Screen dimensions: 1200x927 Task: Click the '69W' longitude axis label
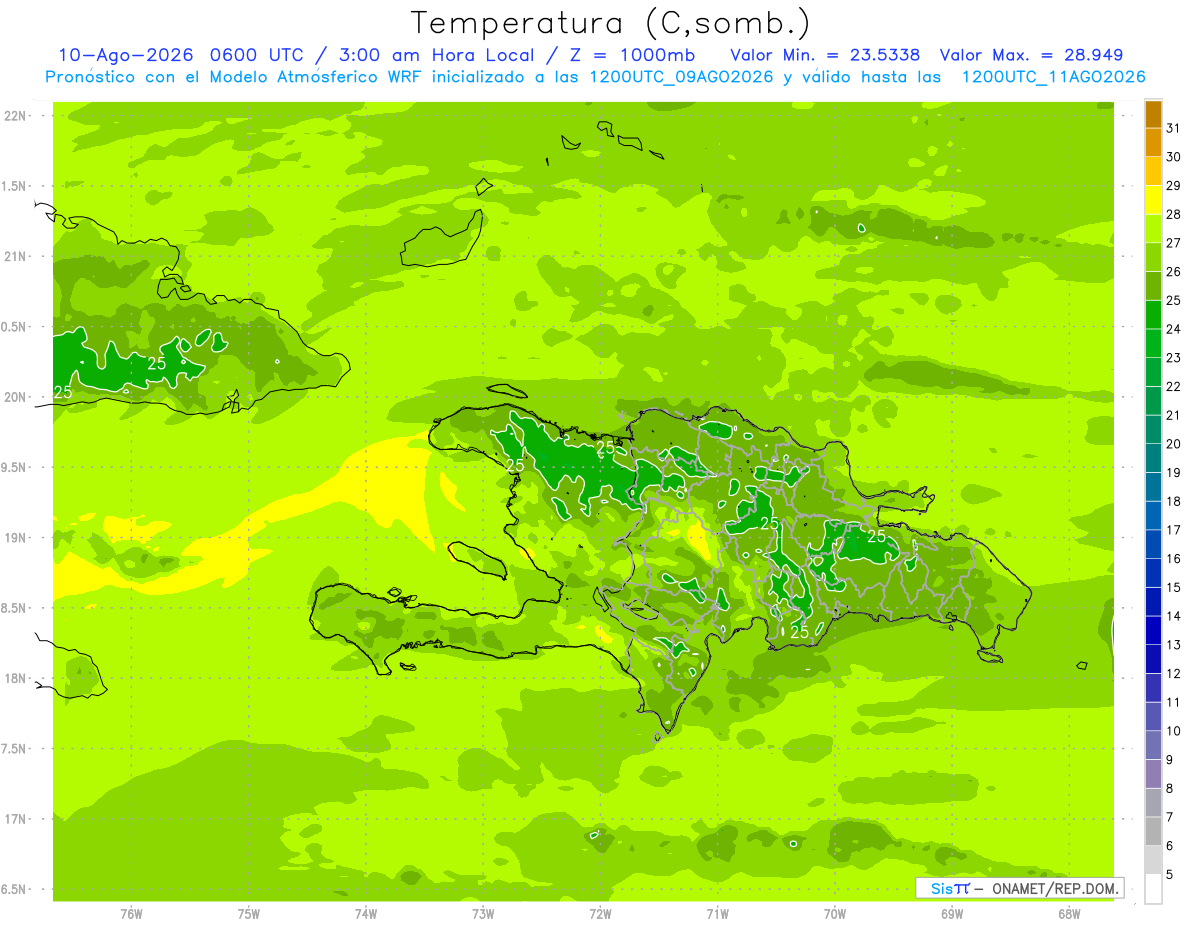(x=952, y=914)
